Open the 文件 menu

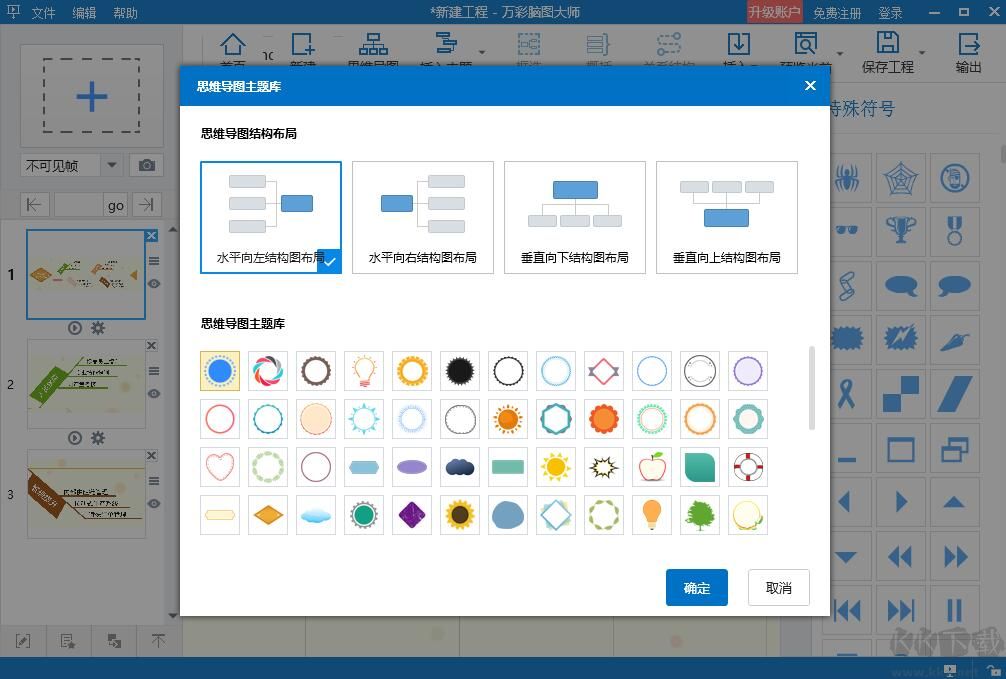click(x=42, y=12)
